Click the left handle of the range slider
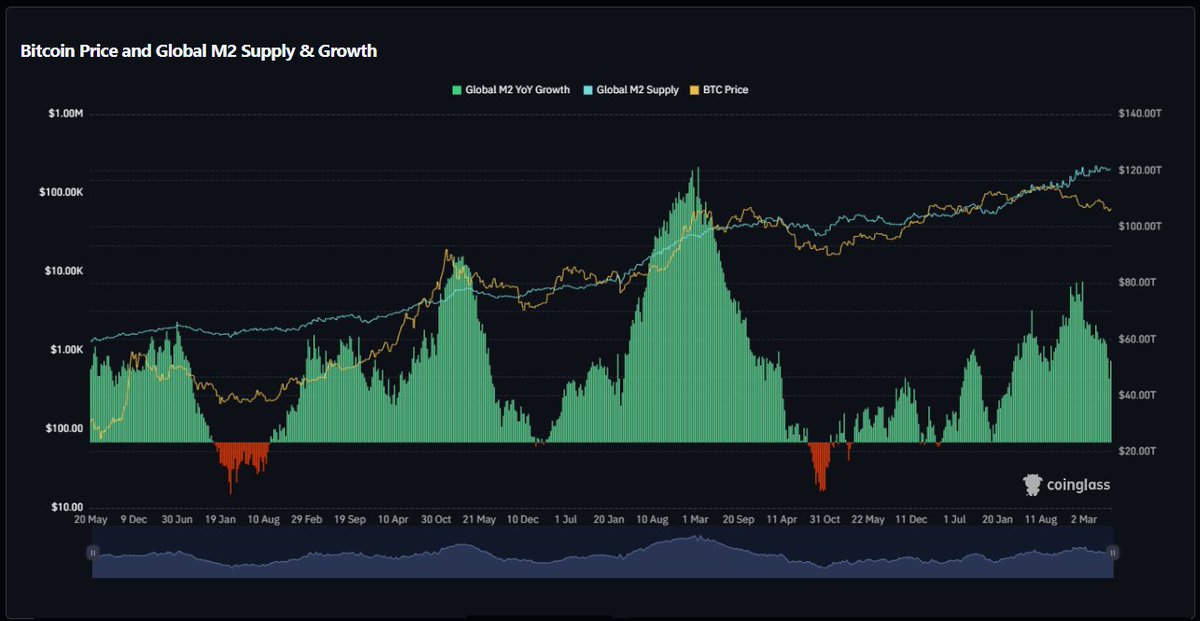 [x=93, y=552]
